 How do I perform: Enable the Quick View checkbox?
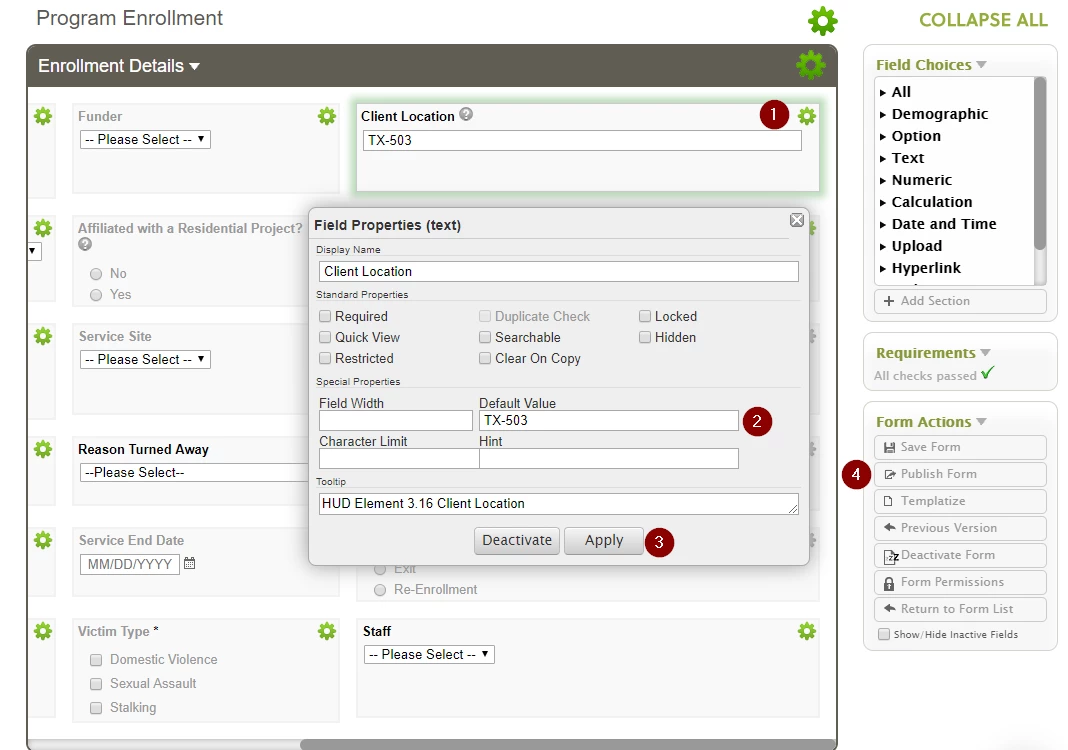point(326,337)
